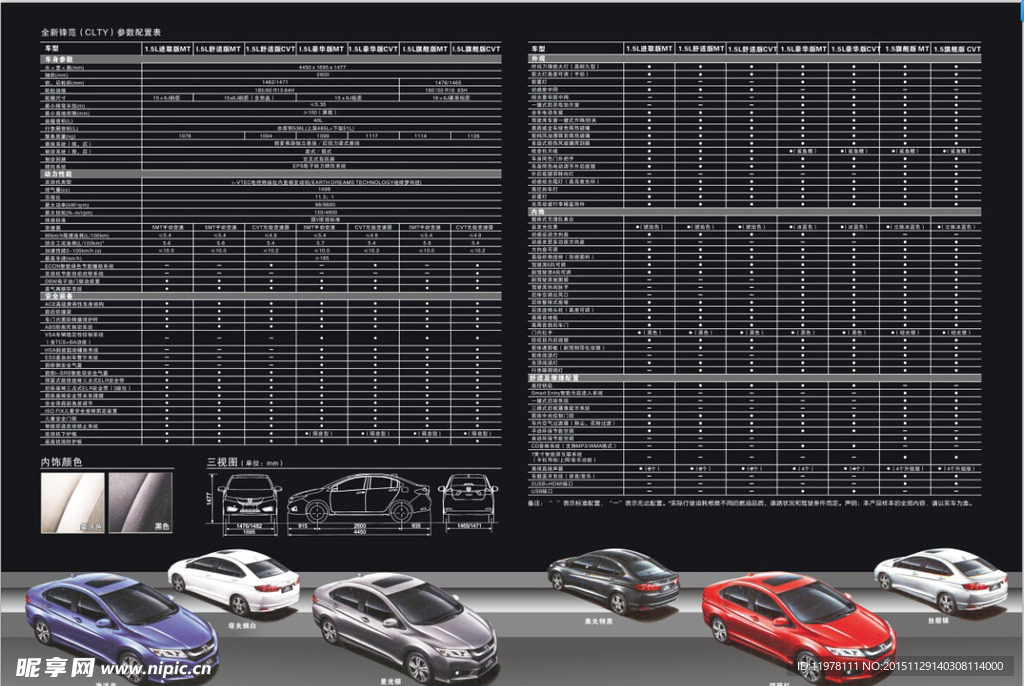Viewport: 1024px width, 686px height.
Task: Click 1.5L舒适版MT header above 外观
Action: click(701, 49)
